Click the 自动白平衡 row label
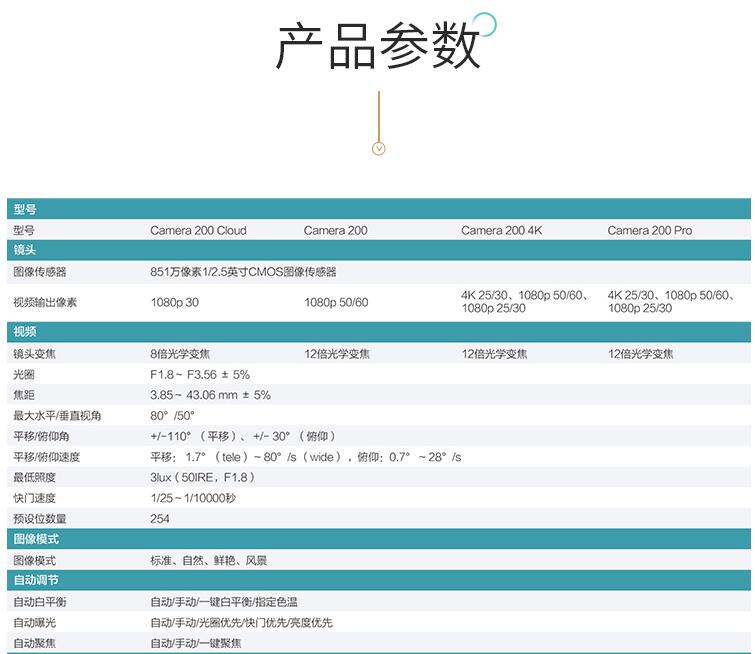 coord(40,602)
